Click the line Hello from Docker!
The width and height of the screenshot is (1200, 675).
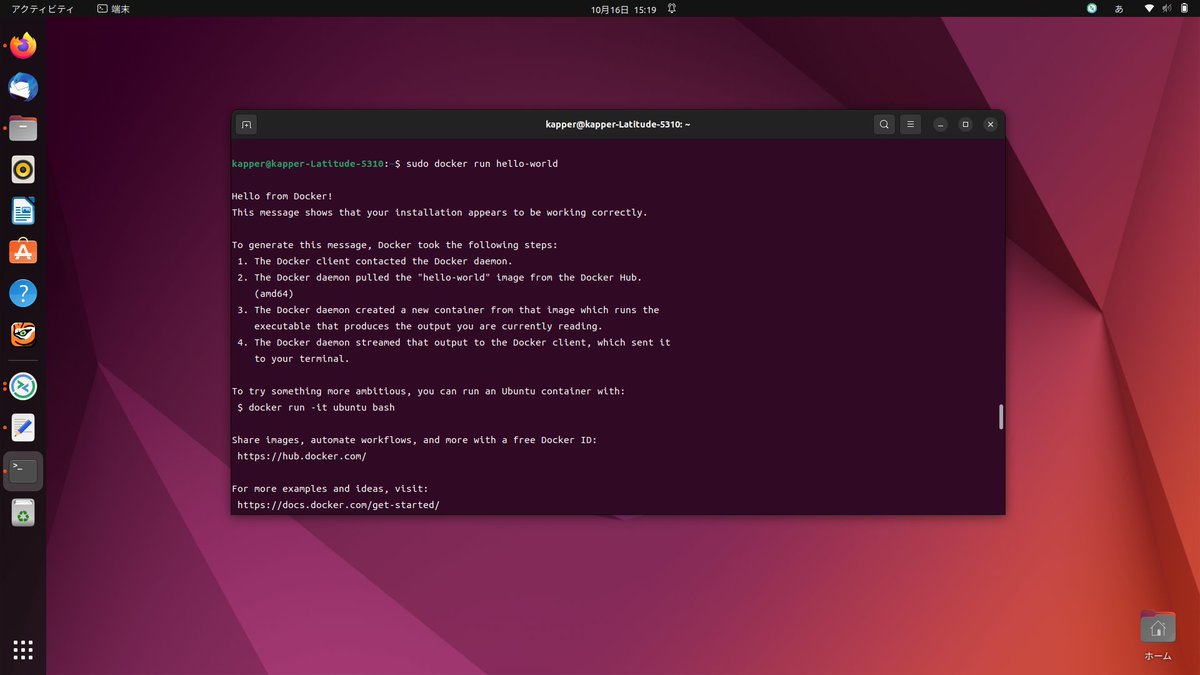[x=282, y=196]
